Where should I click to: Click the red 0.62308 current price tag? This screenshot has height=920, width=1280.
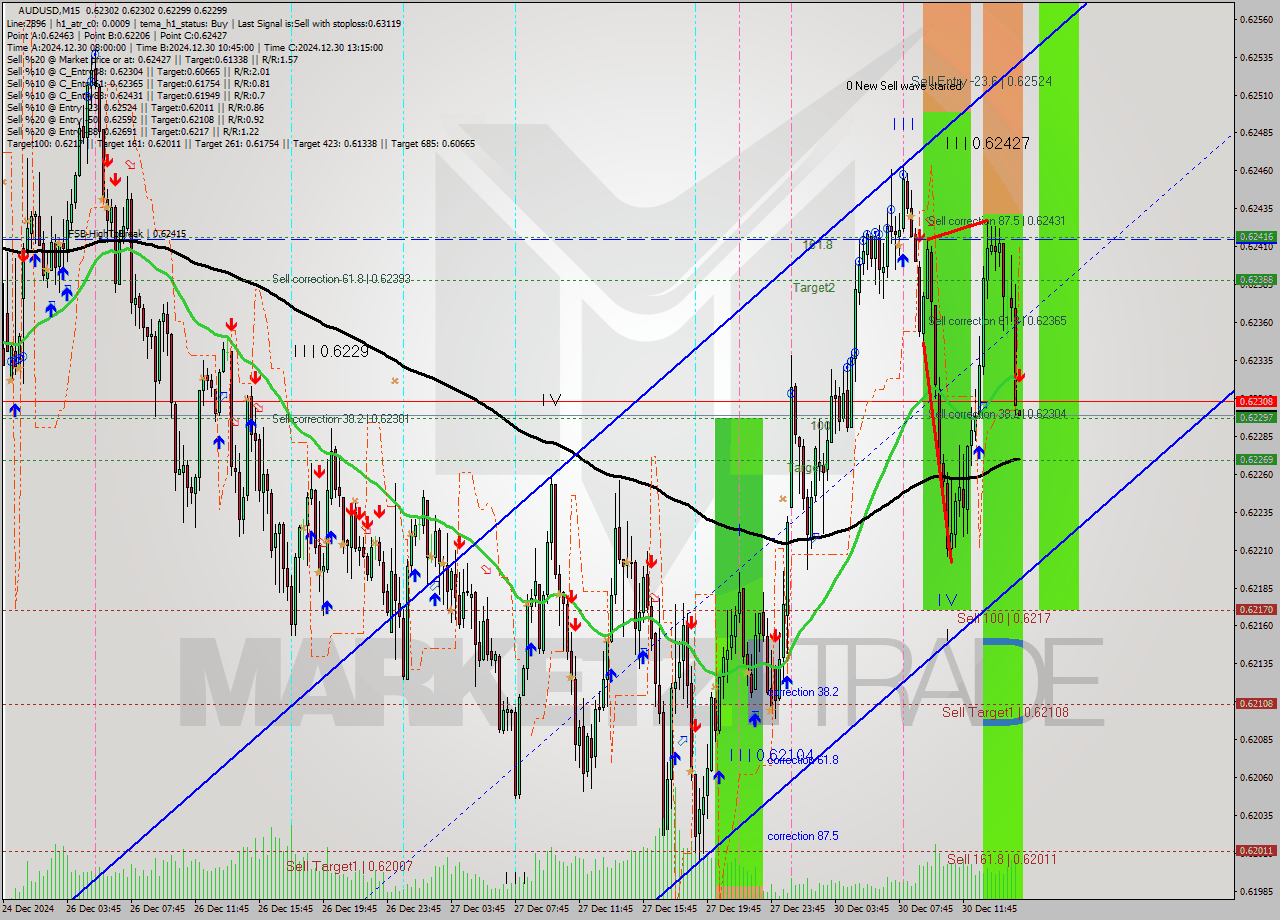point(1256,401)
